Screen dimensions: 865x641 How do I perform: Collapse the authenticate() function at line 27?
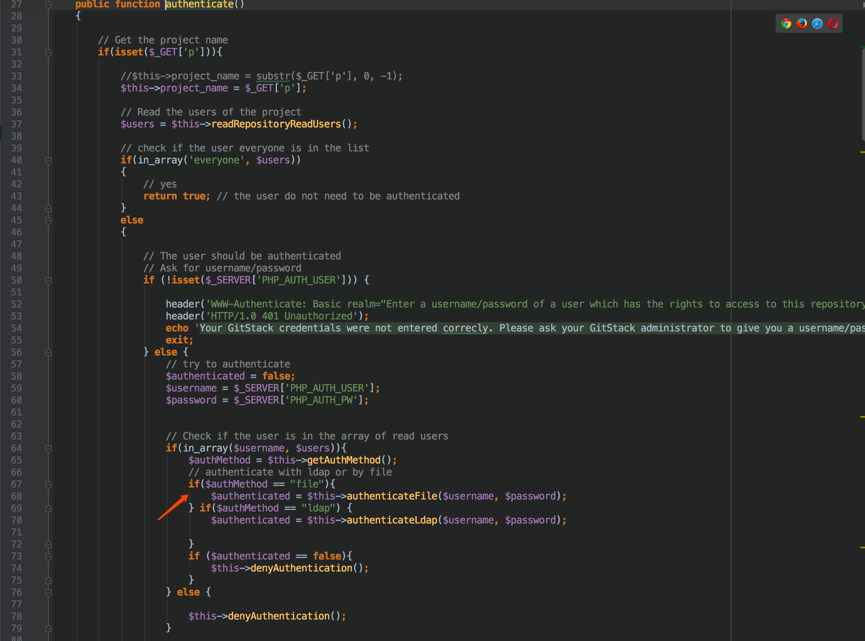(x=49, y=4)
